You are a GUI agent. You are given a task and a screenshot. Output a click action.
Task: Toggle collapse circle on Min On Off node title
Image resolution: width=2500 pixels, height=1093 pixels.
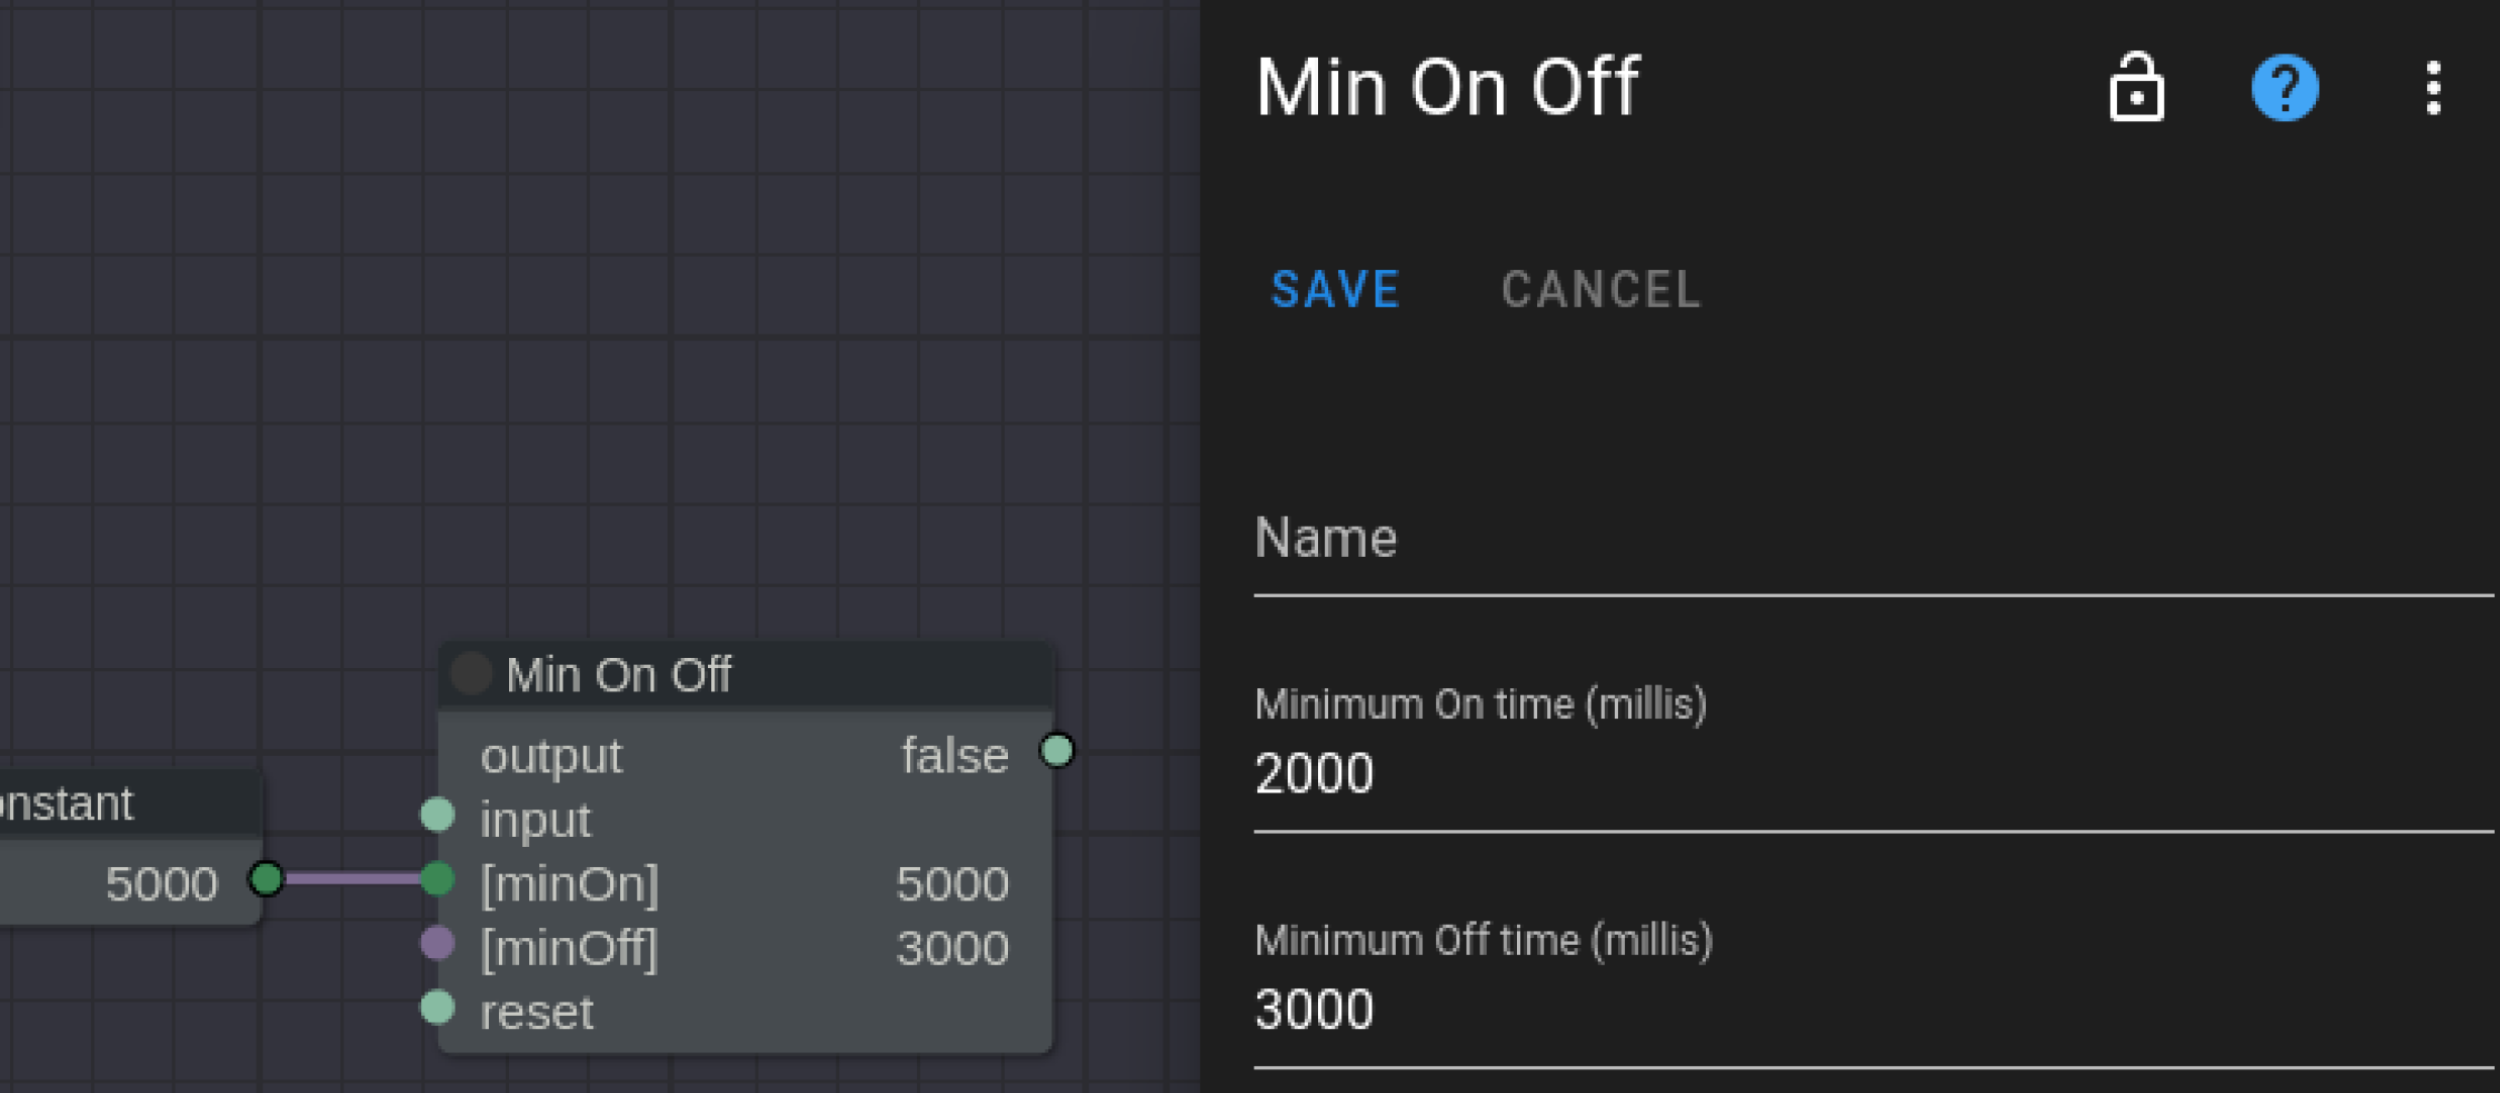[471, 674]
